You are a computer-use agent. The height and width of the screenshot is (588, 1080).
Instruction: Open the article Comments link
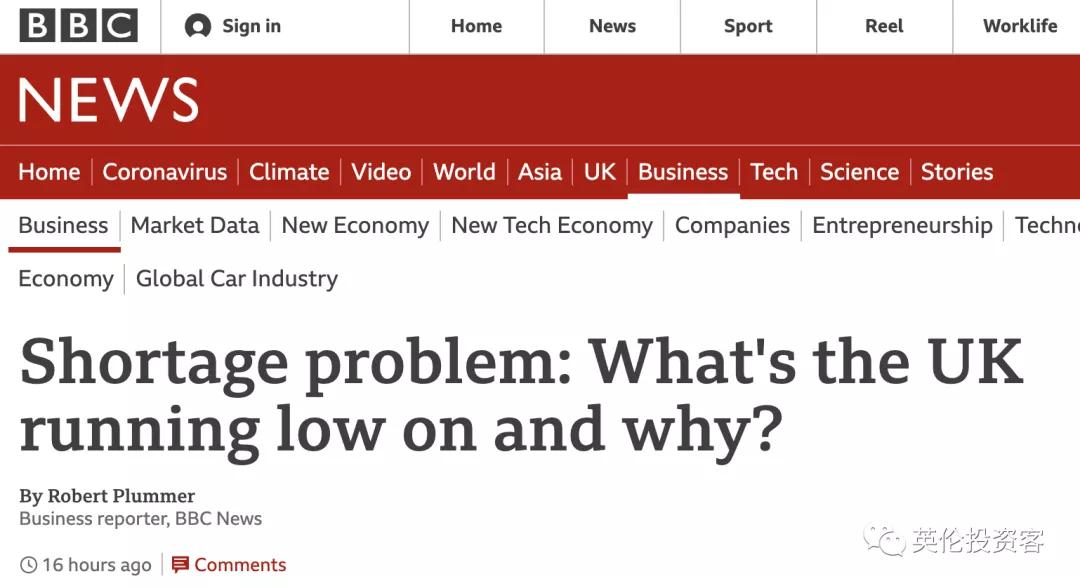240,565
